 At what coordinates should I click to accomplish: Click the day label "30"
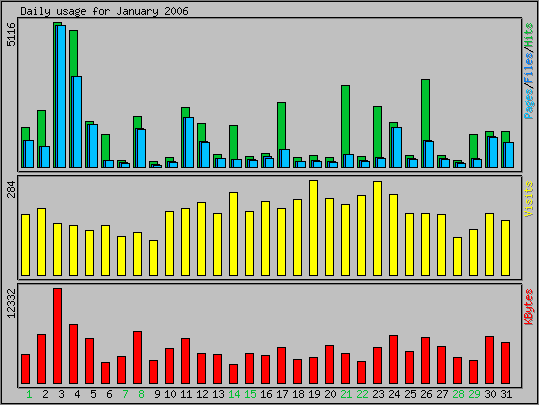490,394
